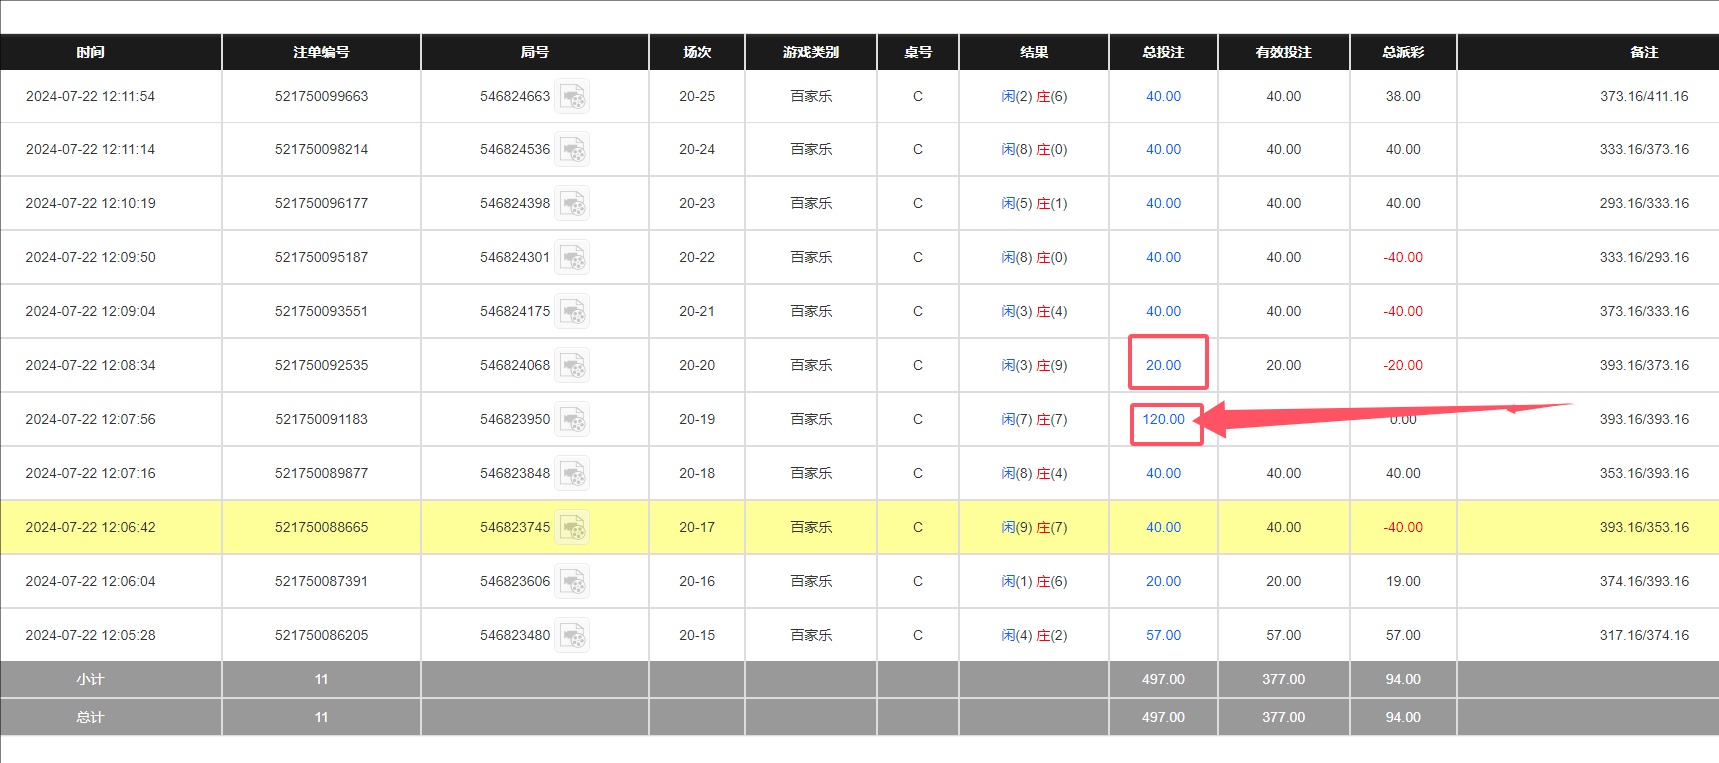Select the 总派彩 column header
The image size is (1719, 763).
[1402, 52]
